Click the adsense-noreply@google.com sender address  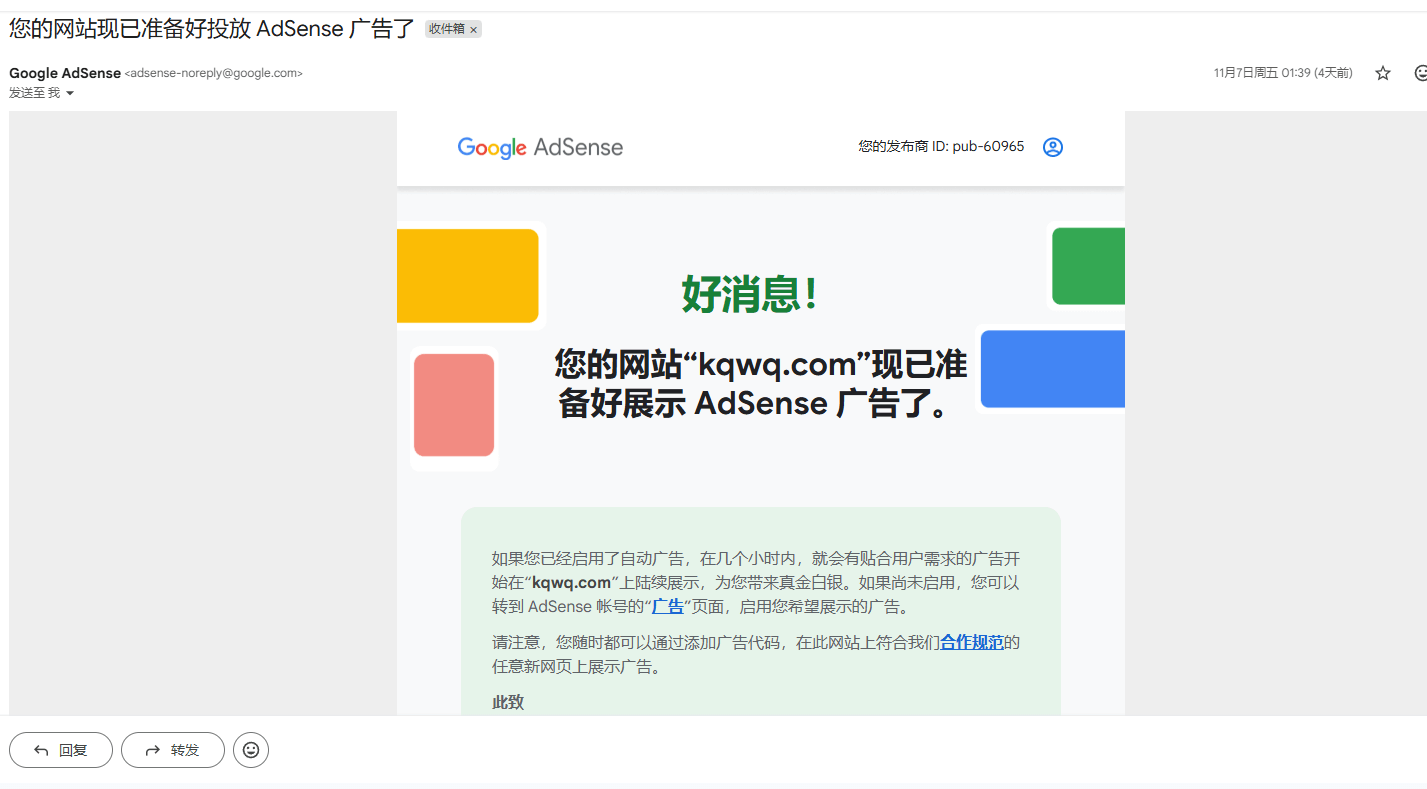213,73
